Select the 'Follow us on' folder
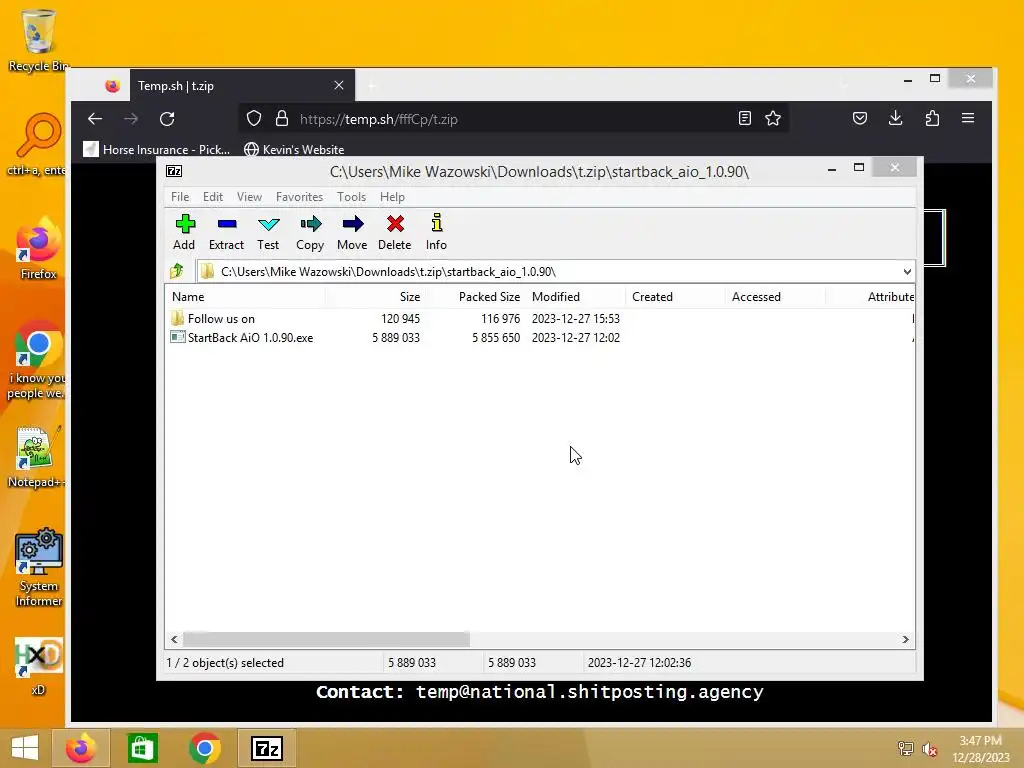This screenshot has height=768, width=1024. pos(221,319)
